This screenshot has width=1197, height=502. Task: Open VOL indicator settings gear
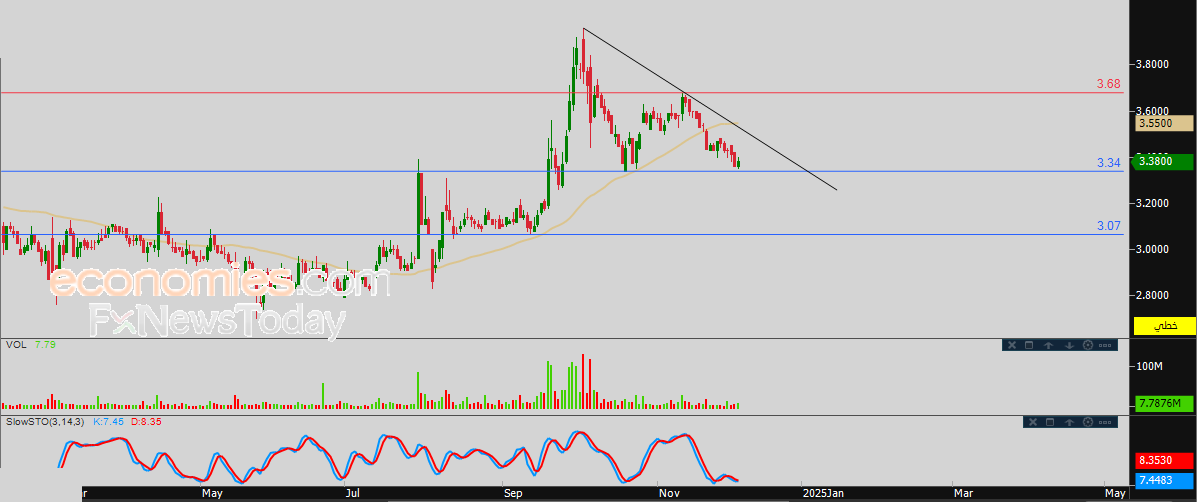click(1087, 346)
